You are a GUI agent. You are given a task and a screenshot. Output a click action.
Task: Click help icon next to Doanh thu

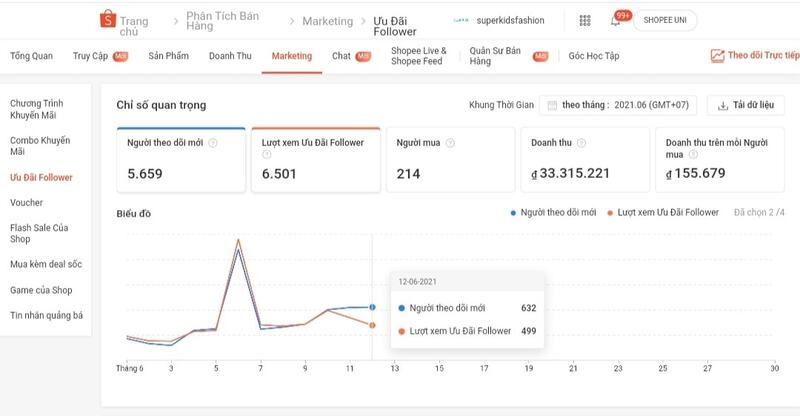[x=580, y=143]
